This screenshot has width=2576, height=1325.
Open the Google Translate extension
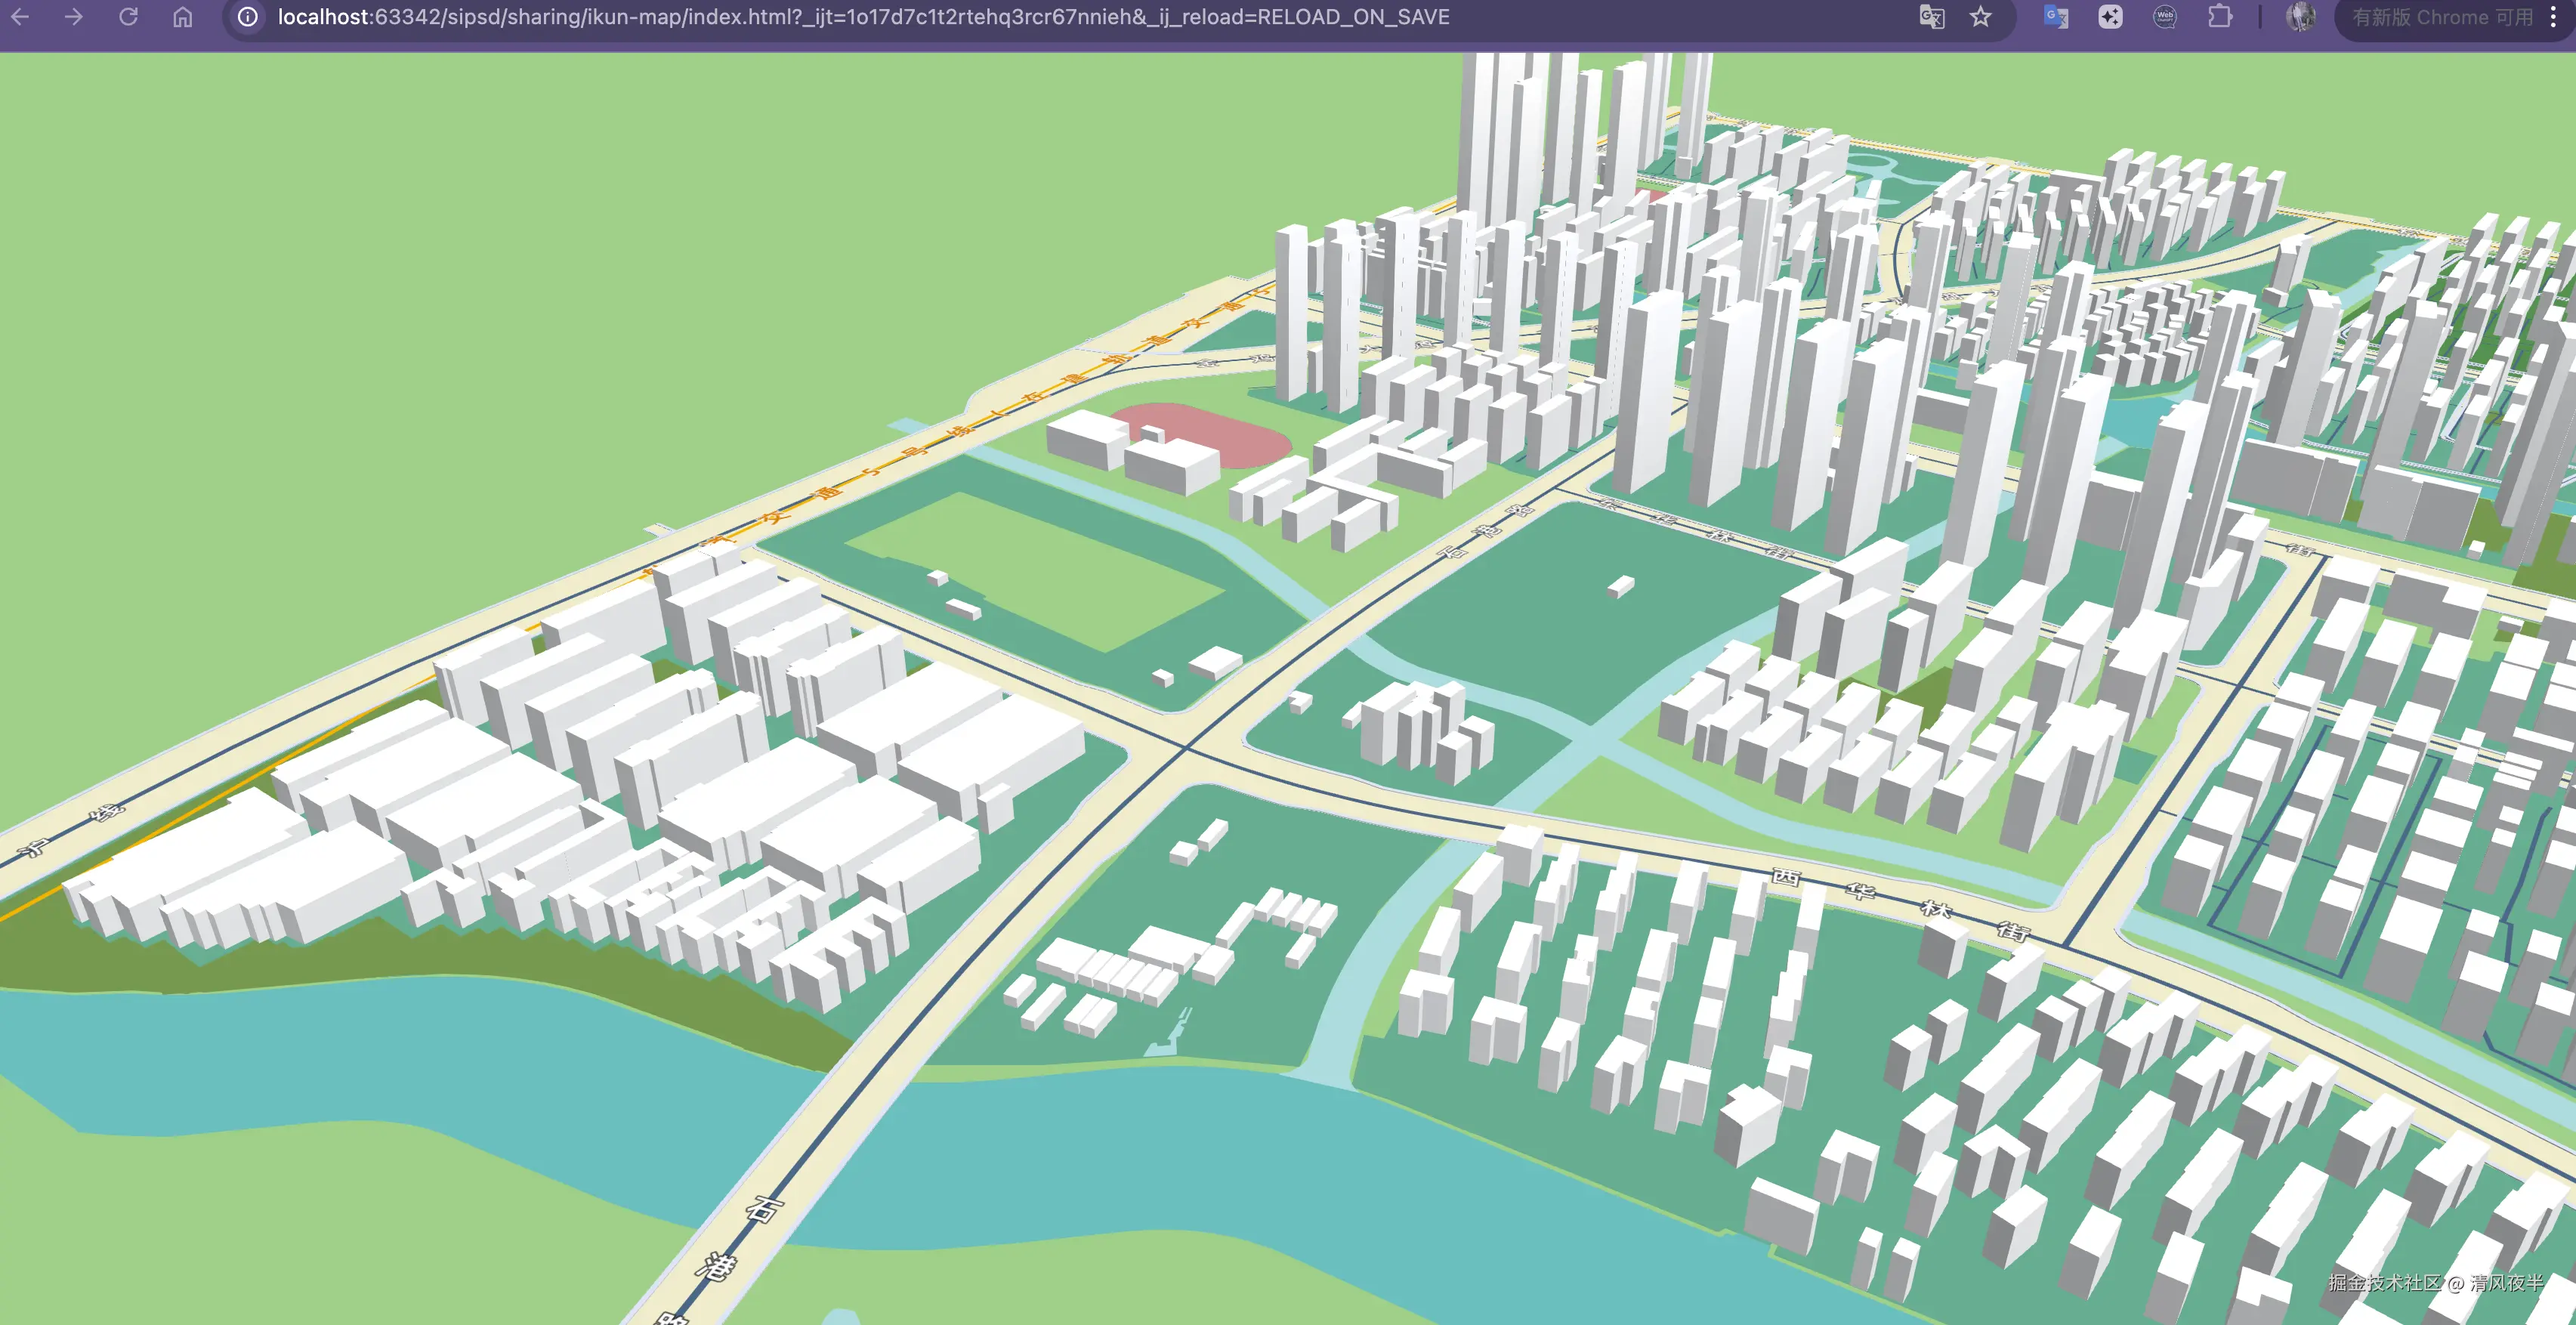2056,17
